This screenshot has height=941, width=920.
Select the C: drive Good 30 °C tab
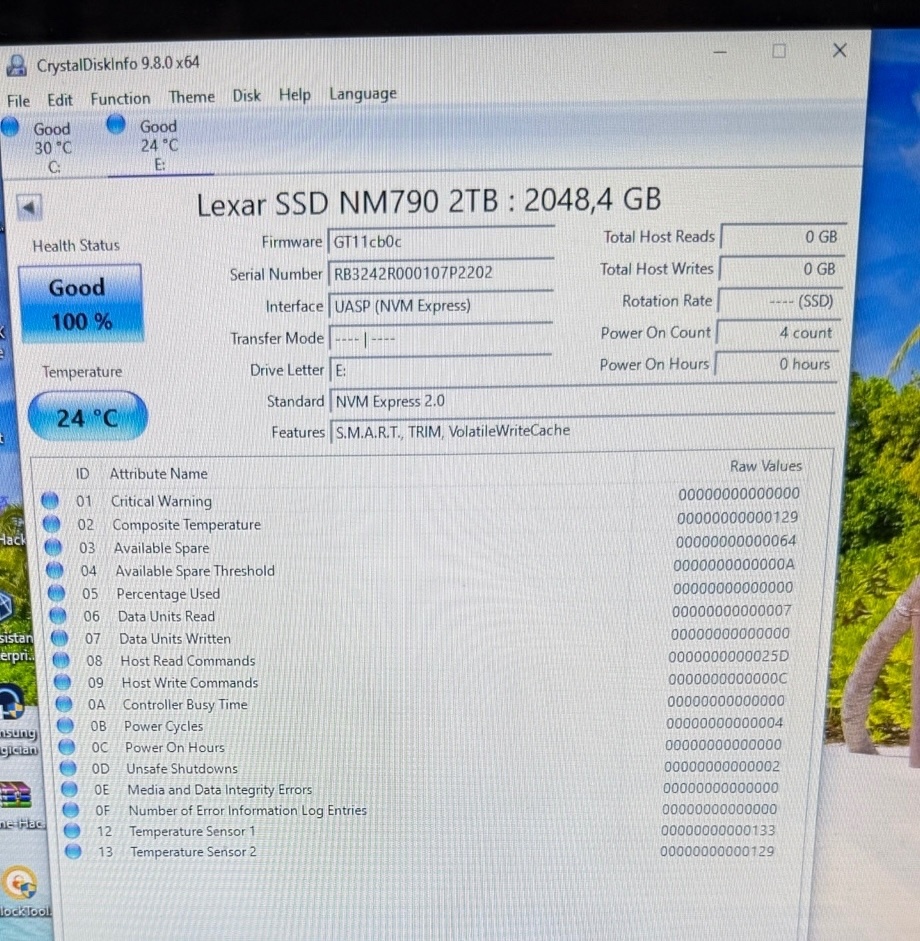click(45, 147)
